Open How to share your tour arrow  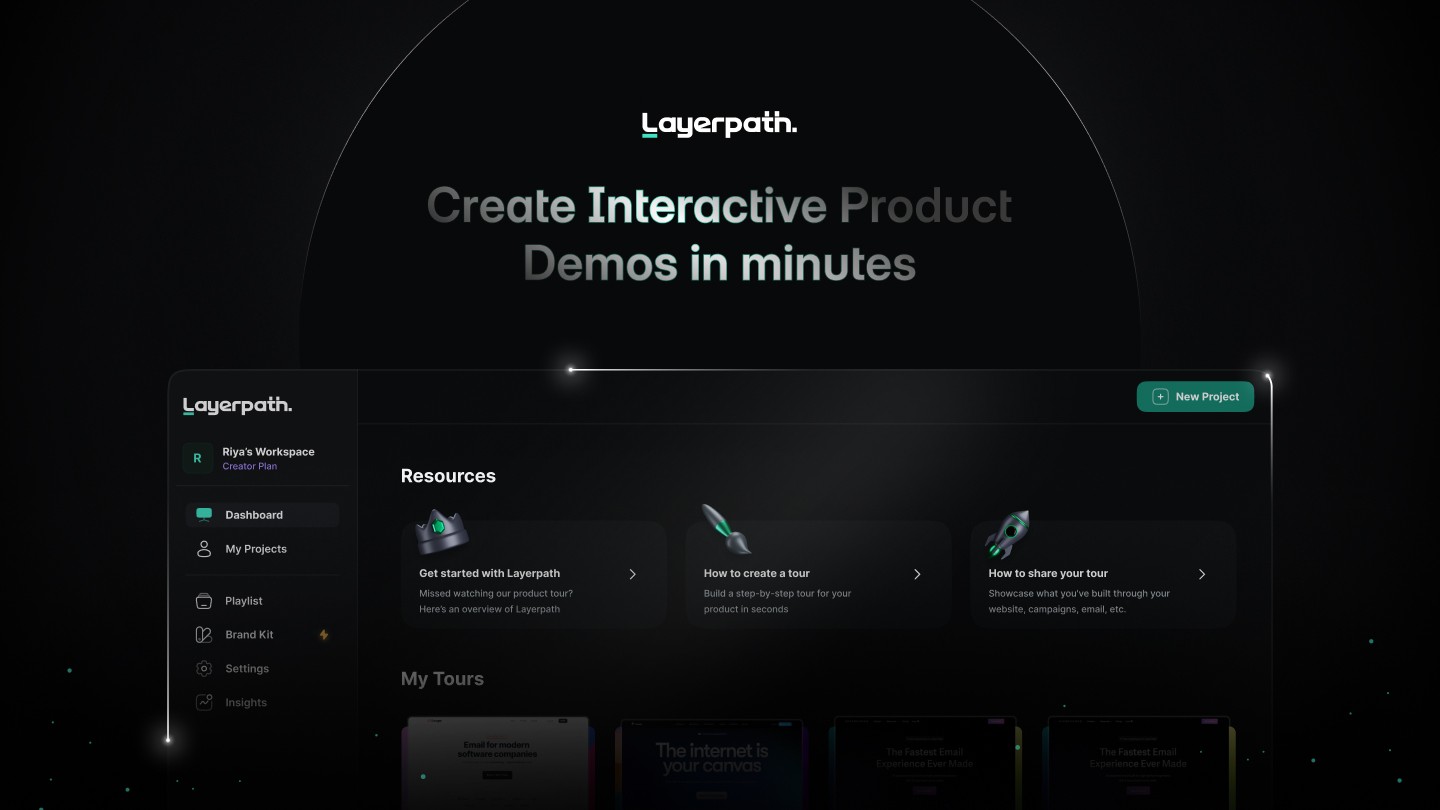coord(1201,574)
